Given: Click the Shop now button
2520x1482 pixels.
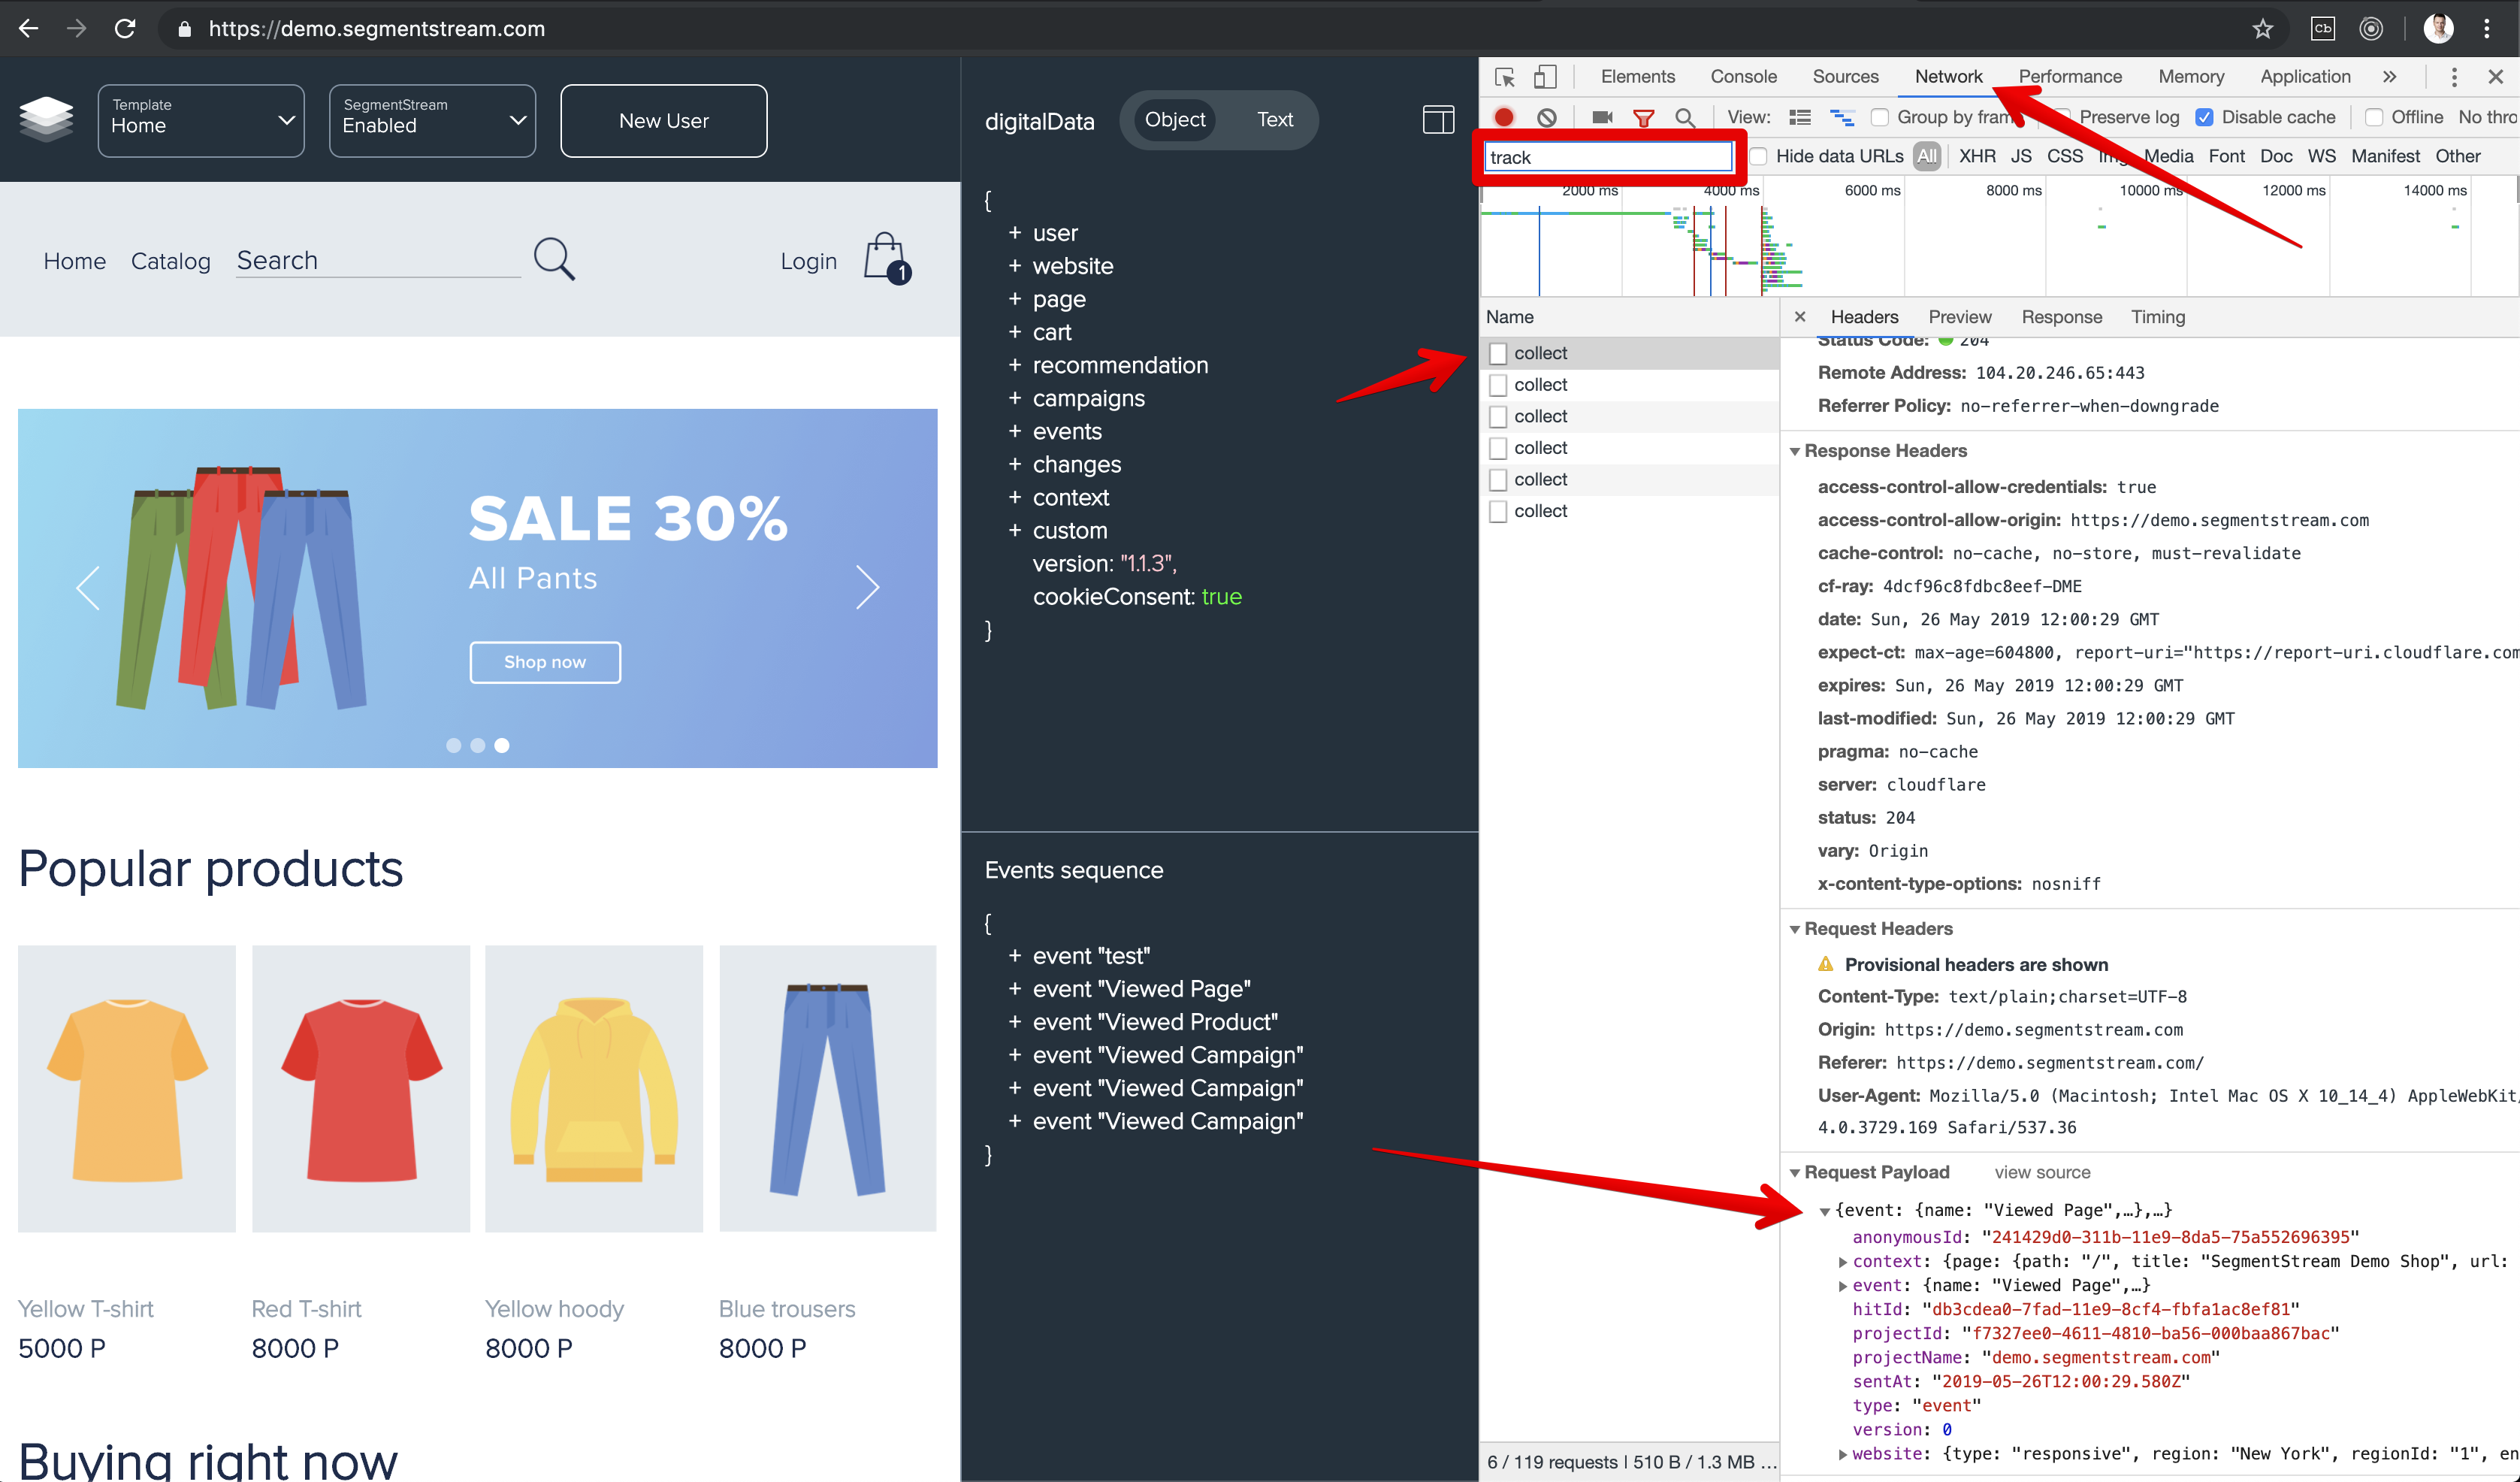Looking at the screenshot, I should click(545, 662).
